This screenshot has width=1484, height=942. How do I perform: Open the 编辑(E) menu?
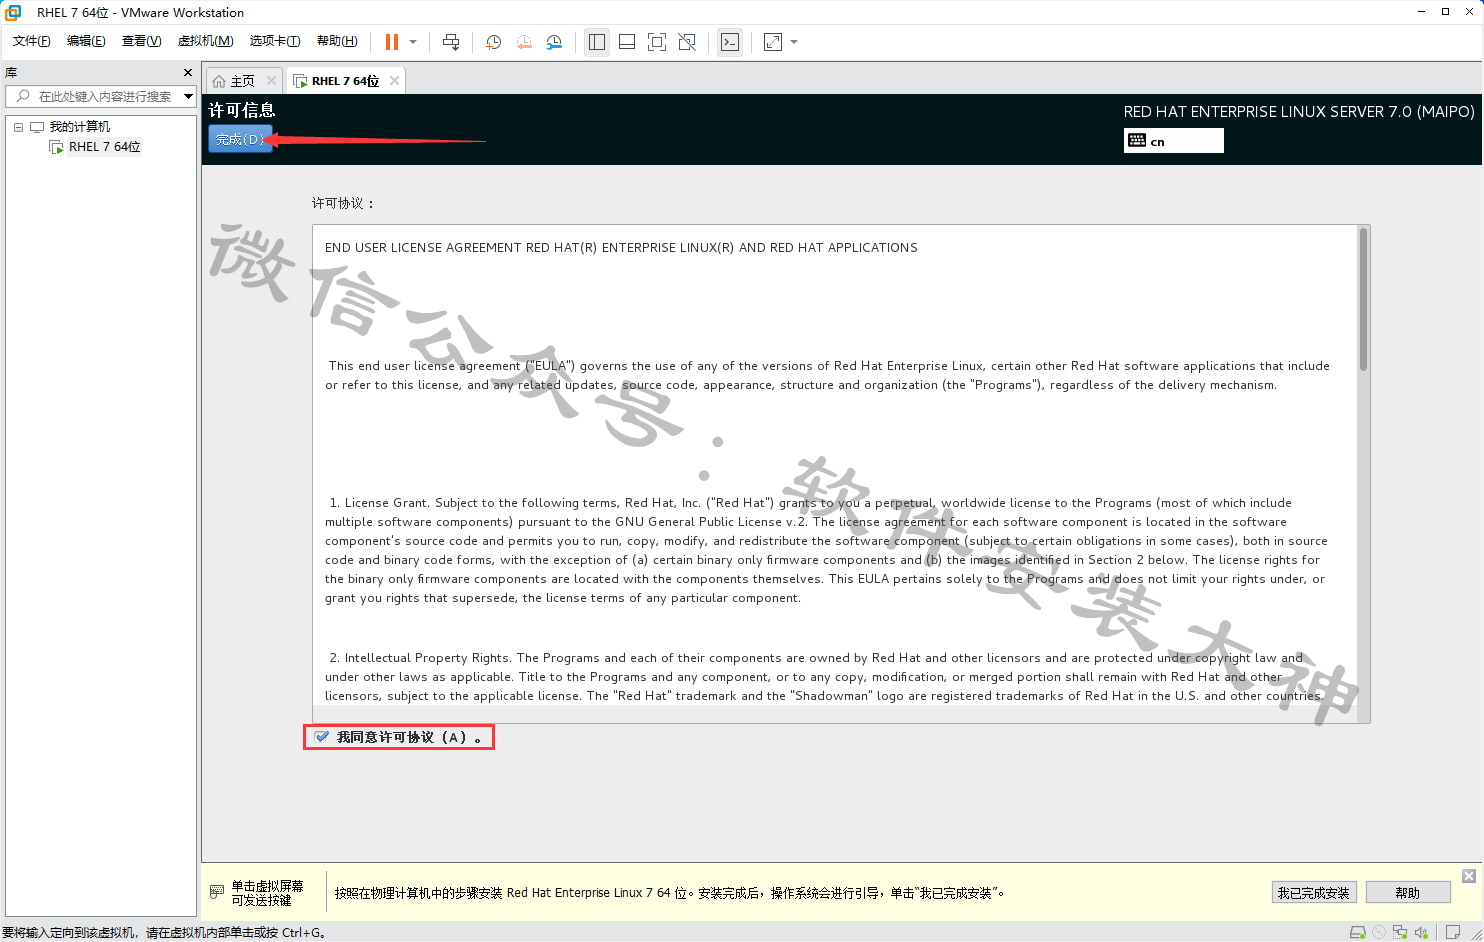tap(86, 41)
